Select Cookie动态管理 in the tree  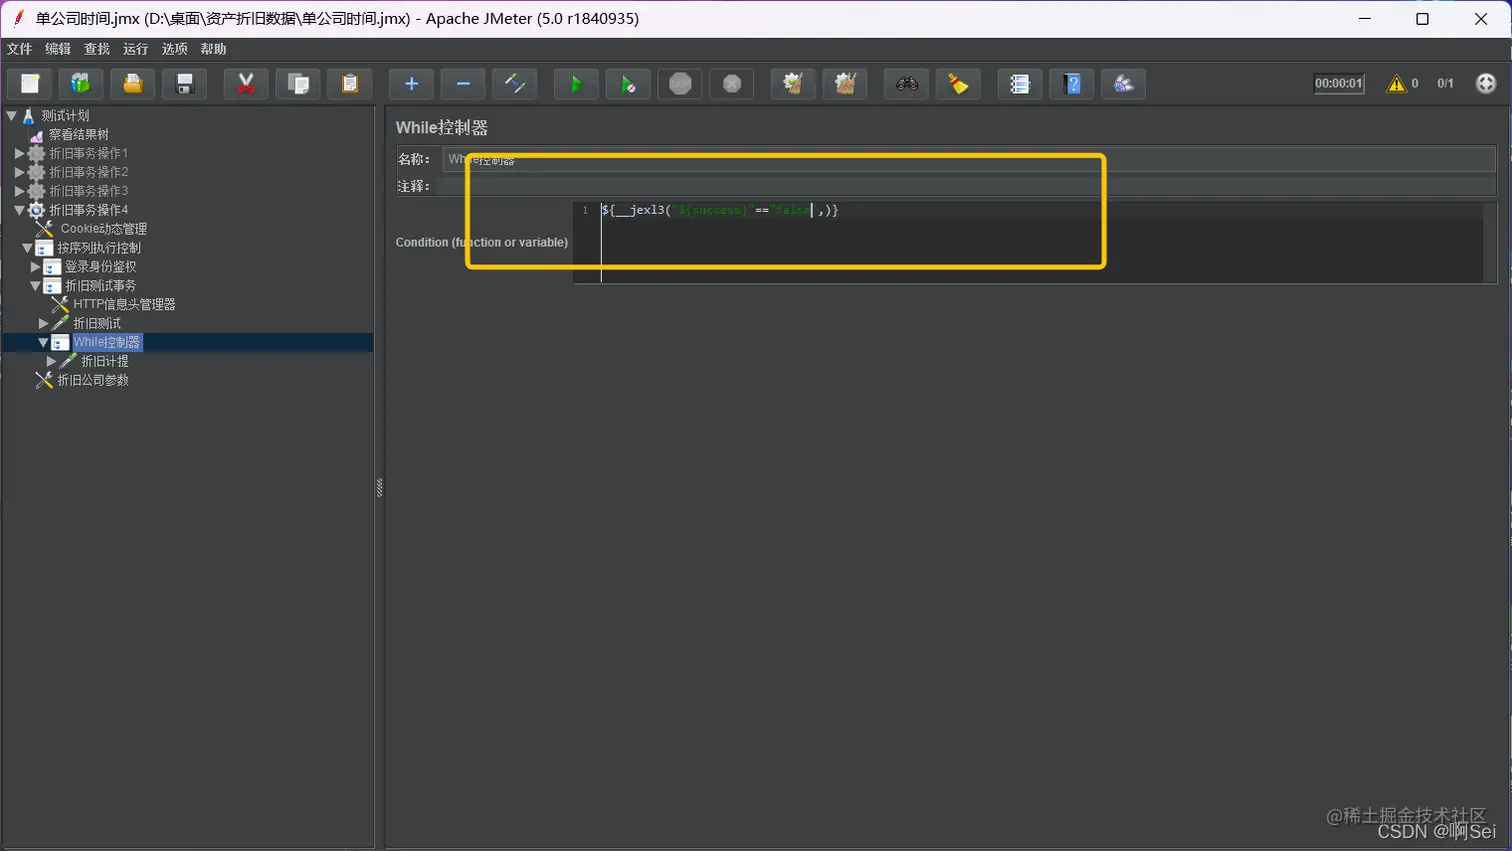[x=103, y=229]
